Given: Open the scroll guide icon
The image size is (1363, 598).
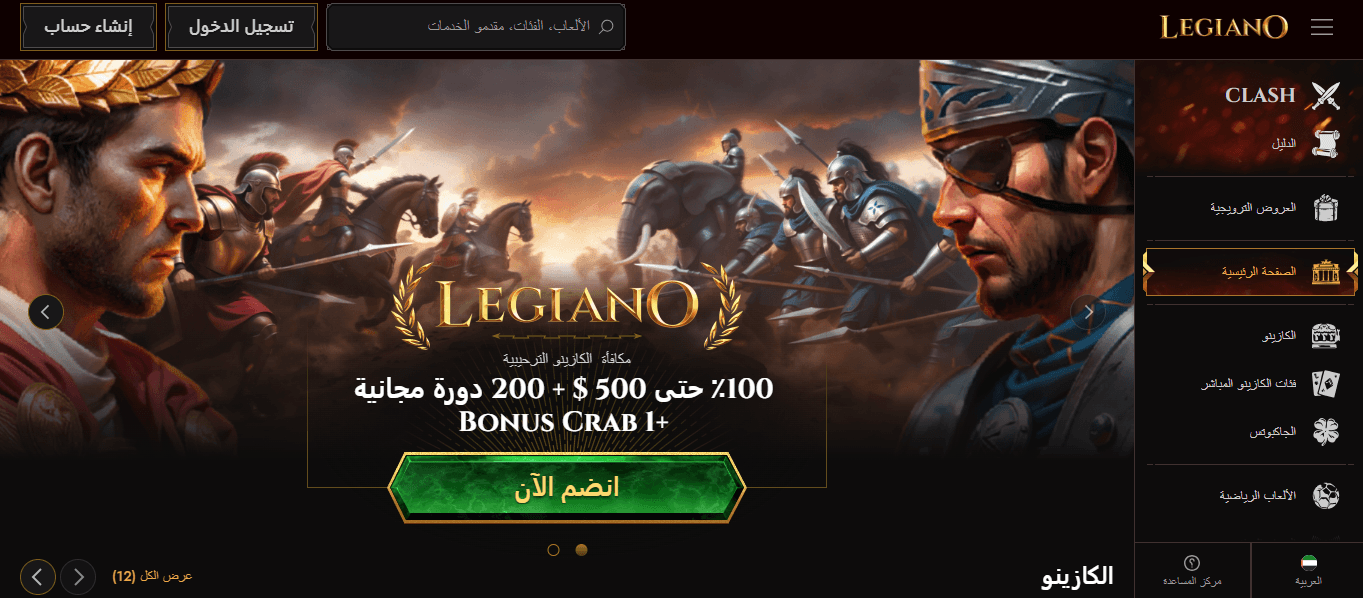Looking at the screenshot, I should (x=1325, y=145).
